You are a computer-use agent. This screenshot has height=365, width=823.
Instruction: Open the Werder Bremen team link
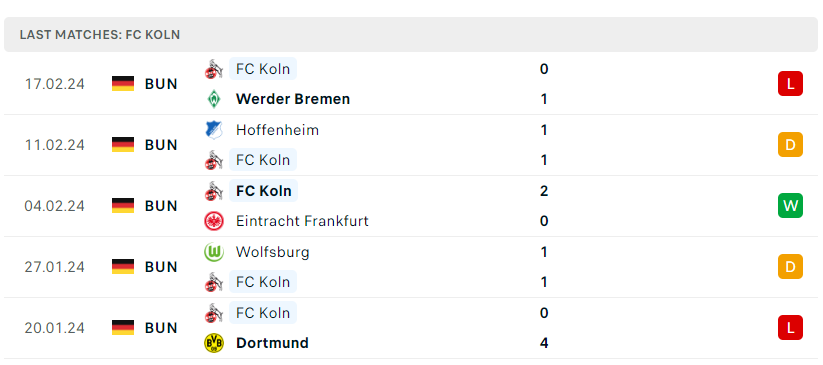293,99
